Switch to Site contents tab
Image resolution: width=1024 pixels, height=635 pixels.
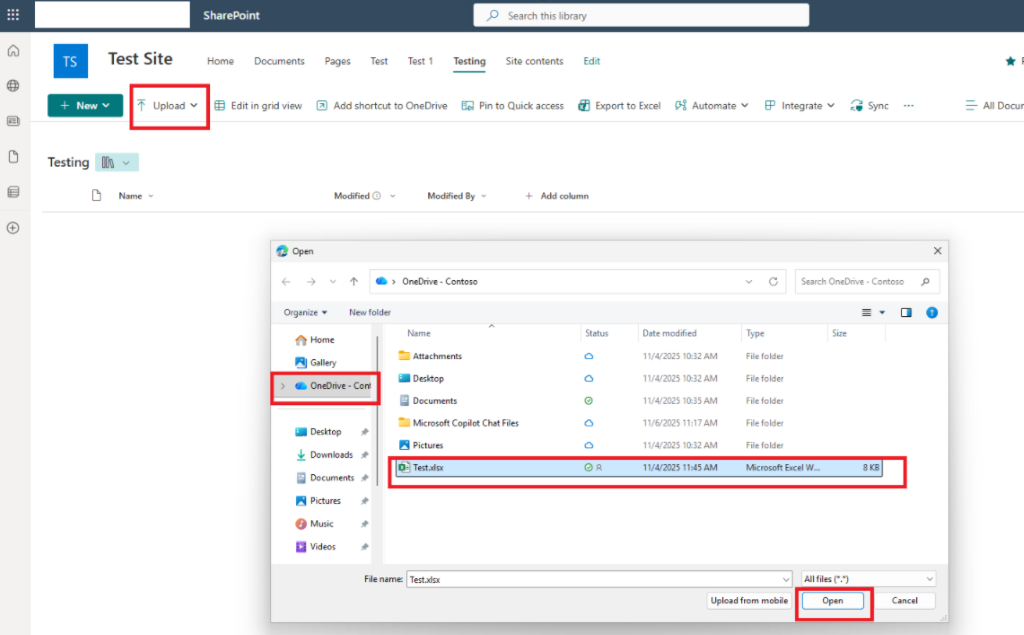click(534, 61)
